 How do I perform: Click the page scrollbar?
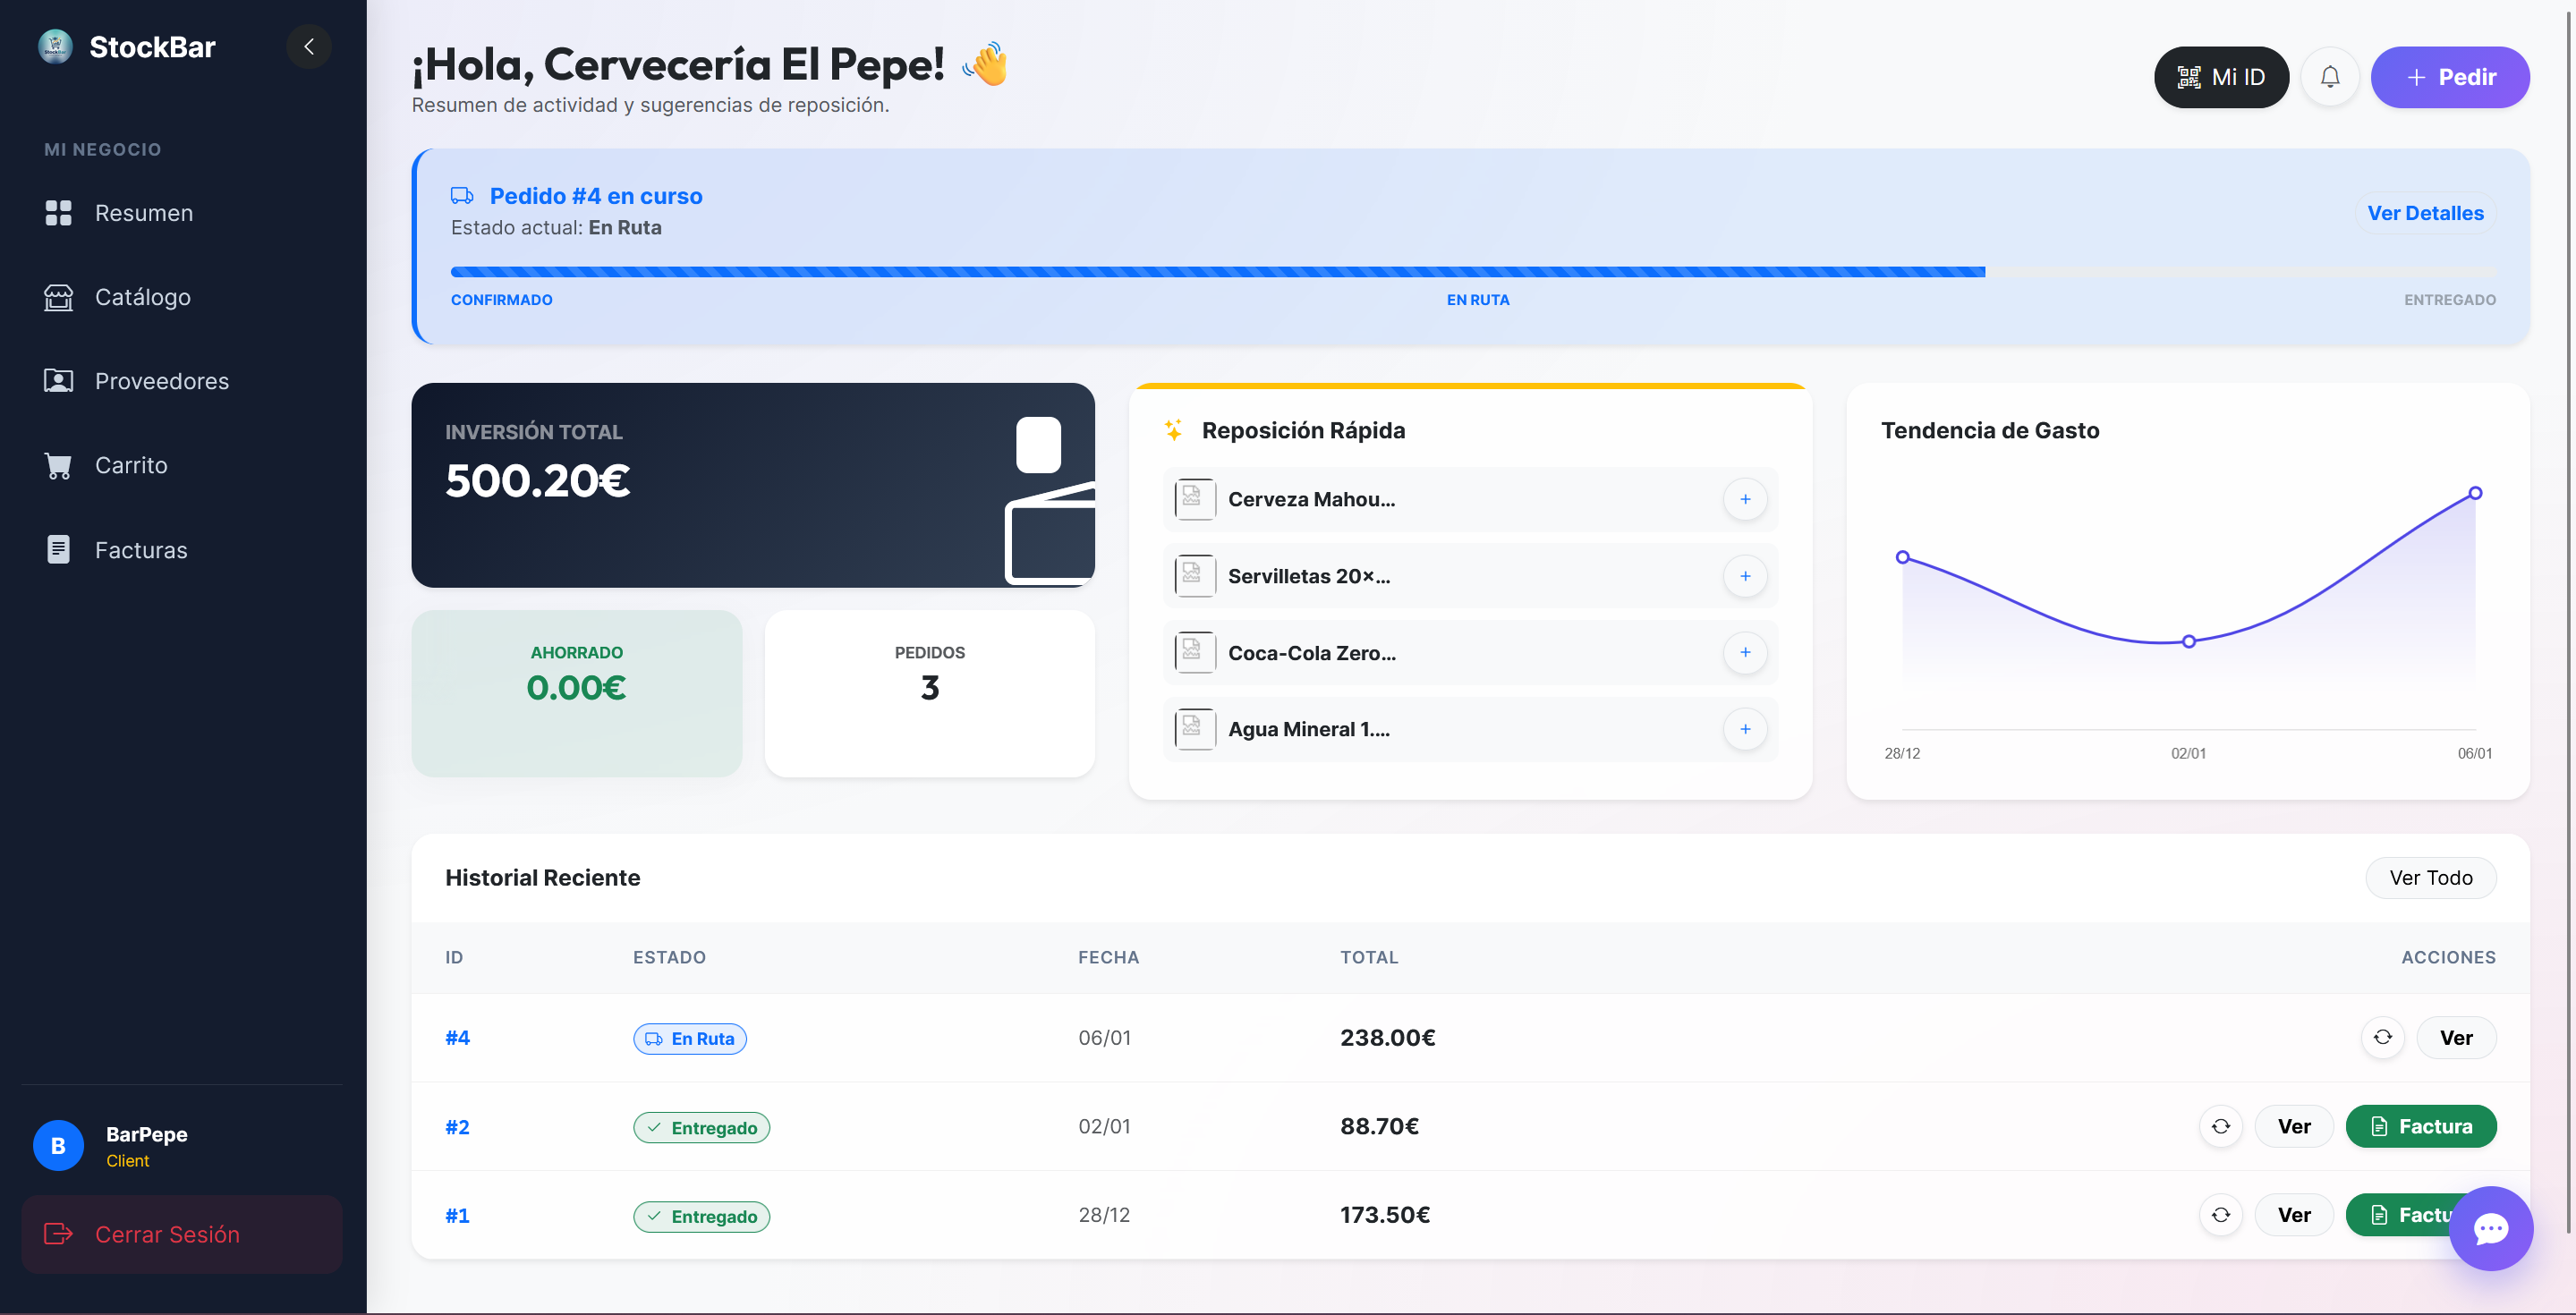pyautogui.click(x=2570, y=620)
